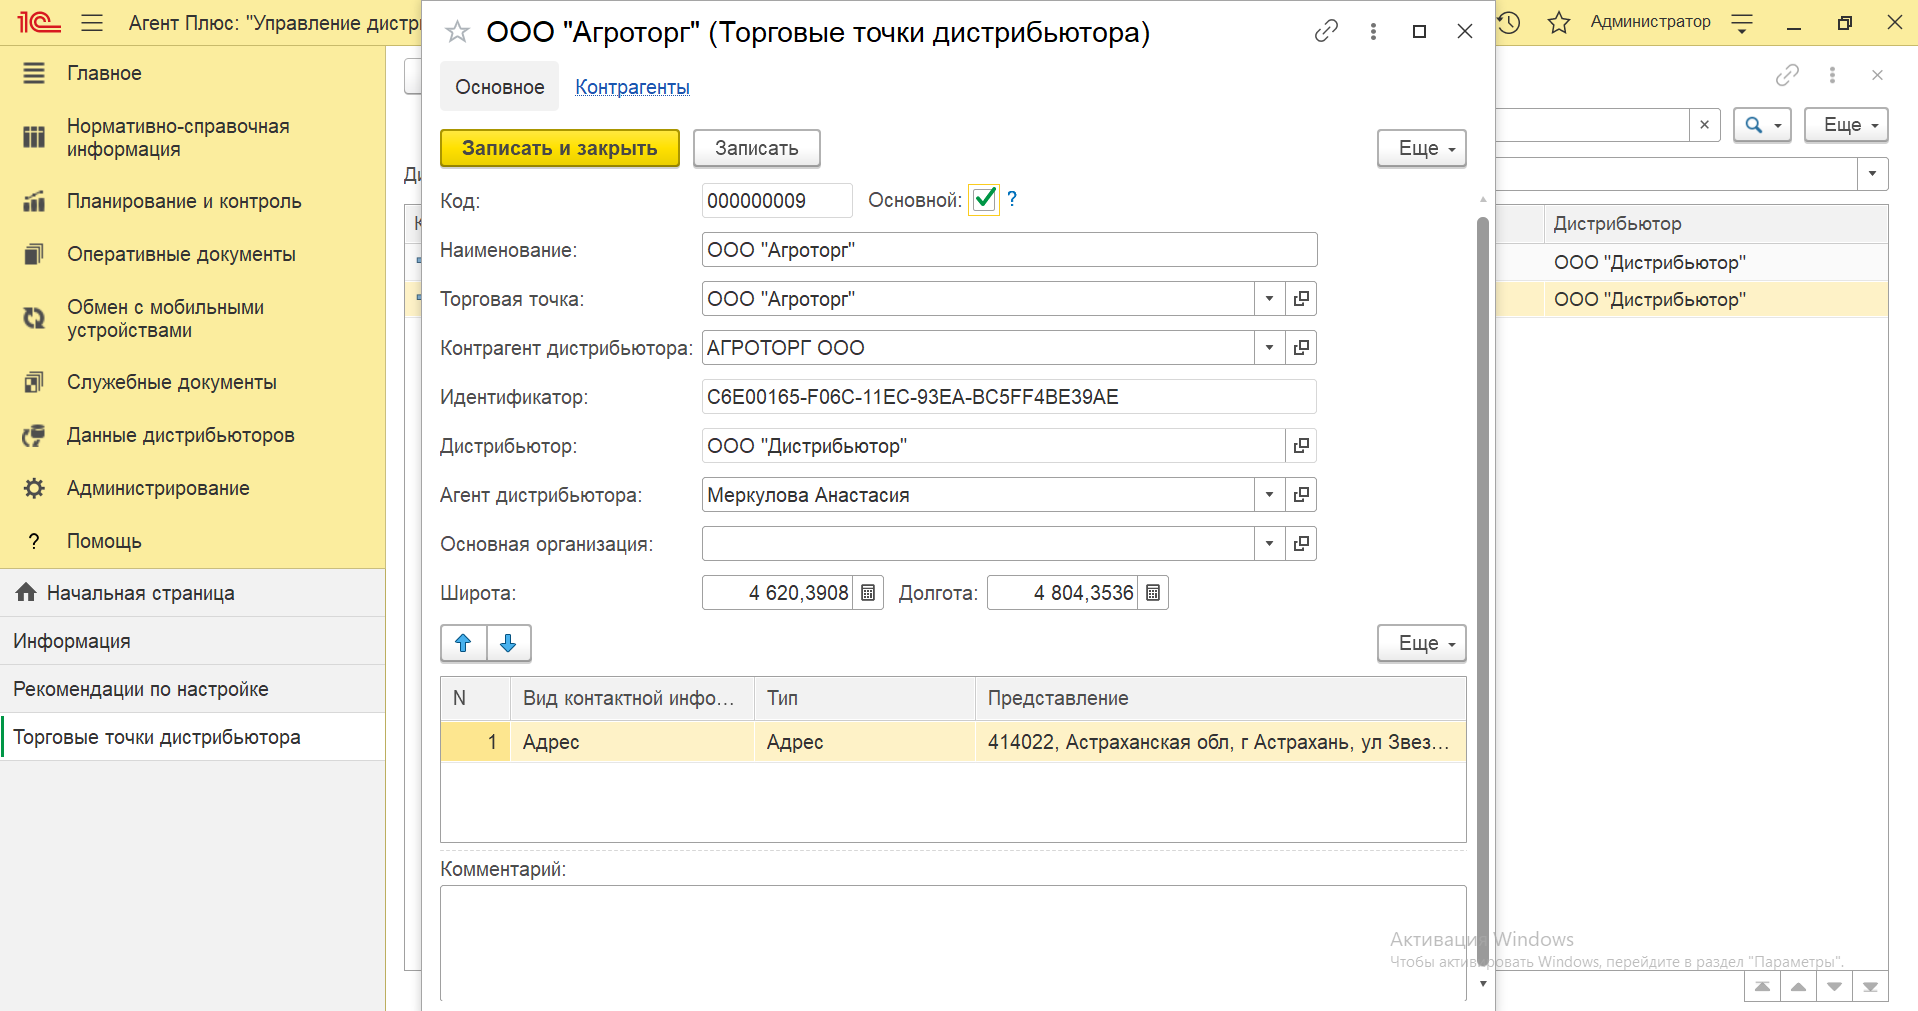Switch to the Контрагенты tab
The height and width of the screenshot is (1011, 1918).
click(632, 87)
